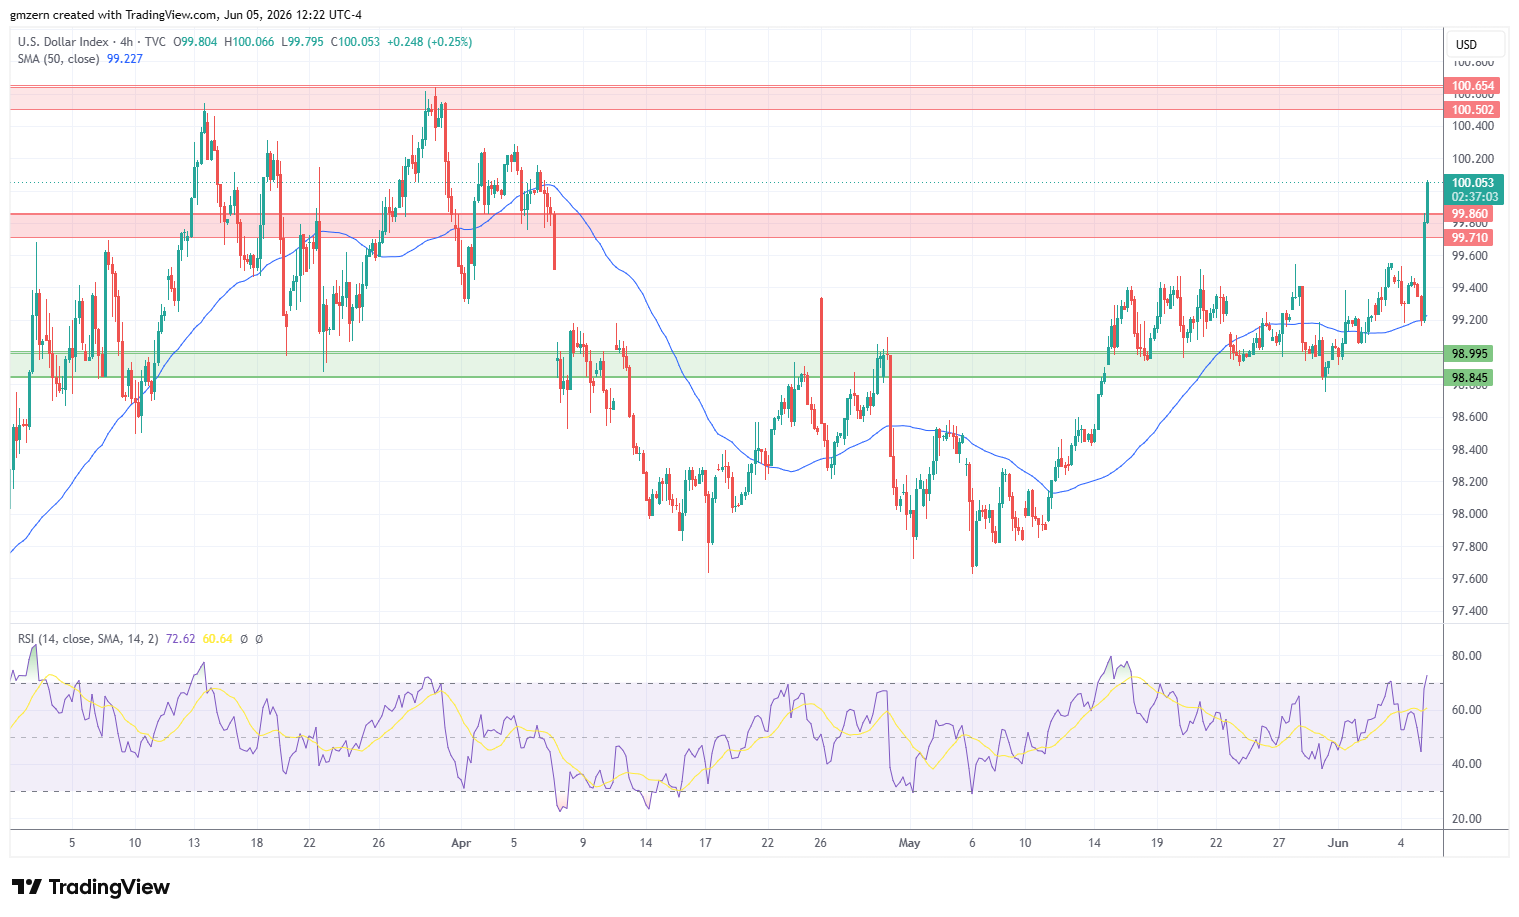Click the current price label 100.053
Screen dimensions: 1519x917
1473,183
